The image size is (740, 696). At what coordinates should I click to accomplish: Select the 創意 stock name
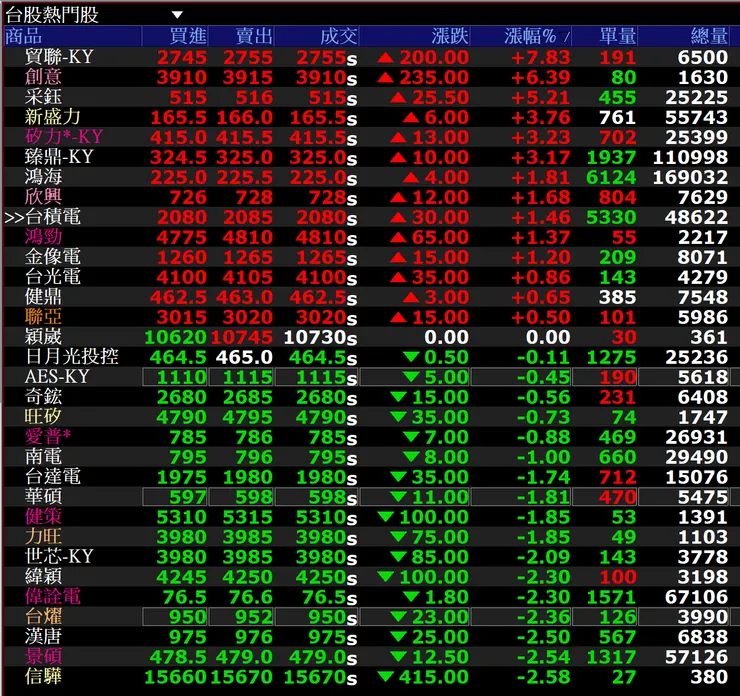(43, 76)
